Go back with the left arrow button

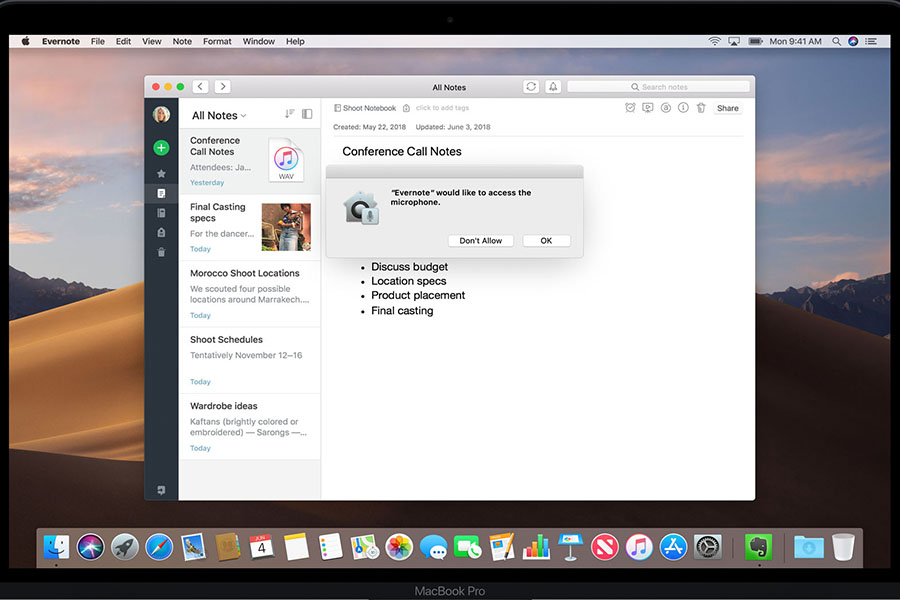coord(200,87)
